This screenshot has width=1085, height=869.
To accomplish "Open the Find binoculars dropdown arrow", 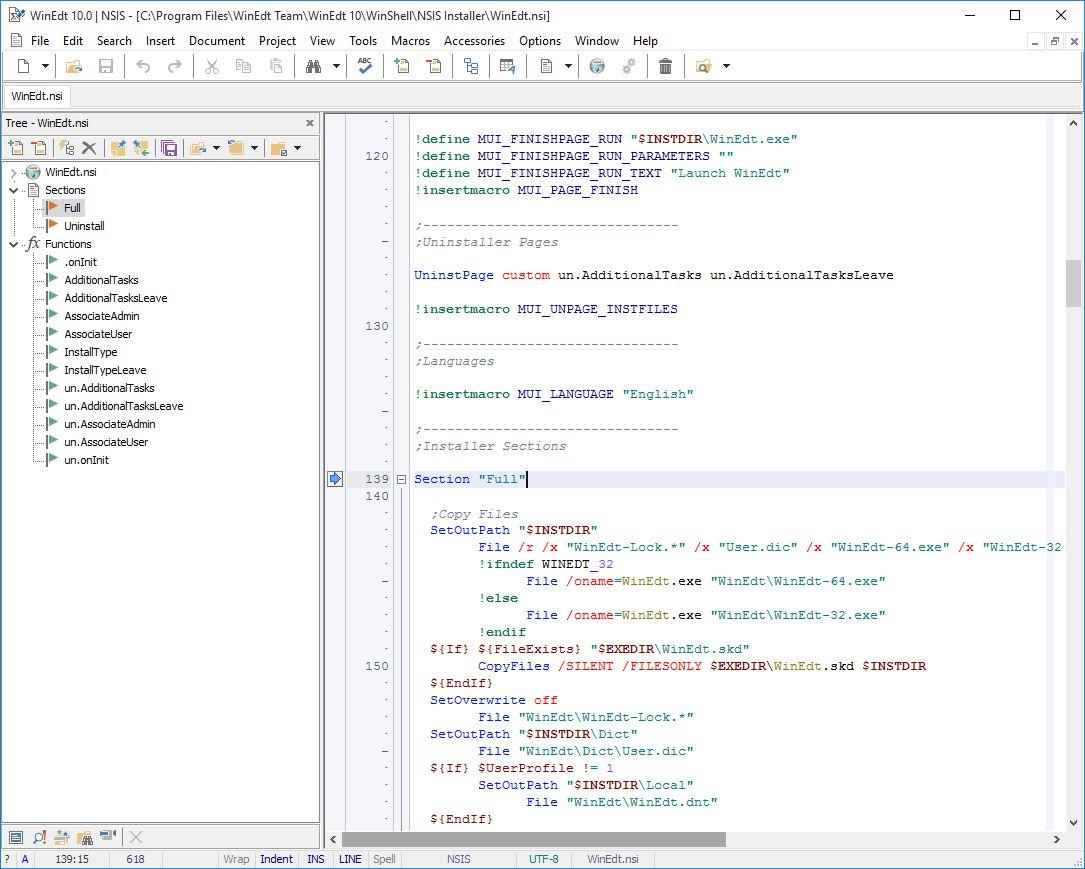I will [x=336, y=66].
